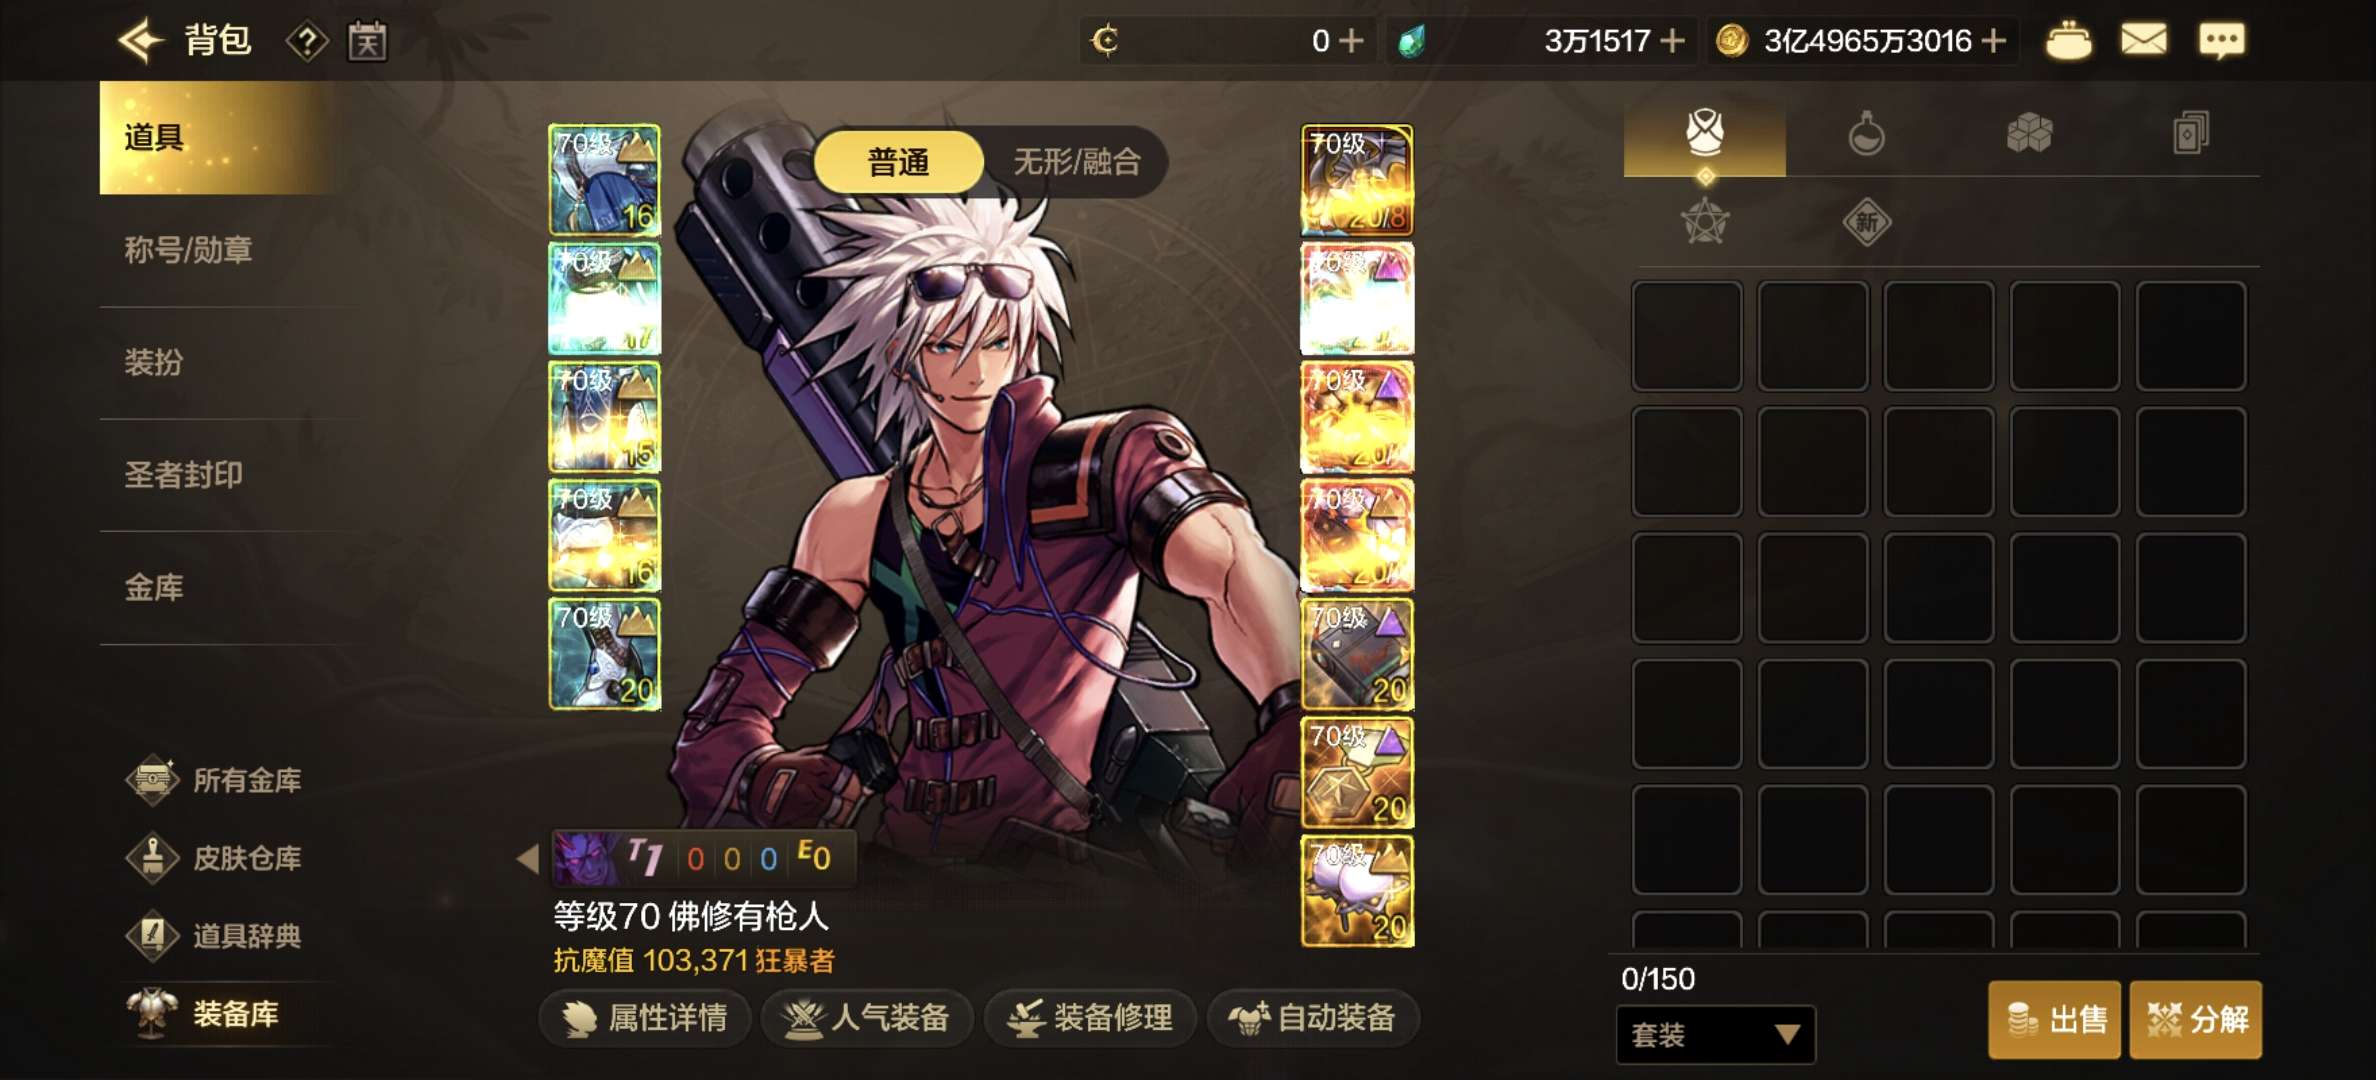Switch to 普通 equipment view
Image resolution: width=2376 pixels, height=1080 pixels.
[x=899, y=162]
